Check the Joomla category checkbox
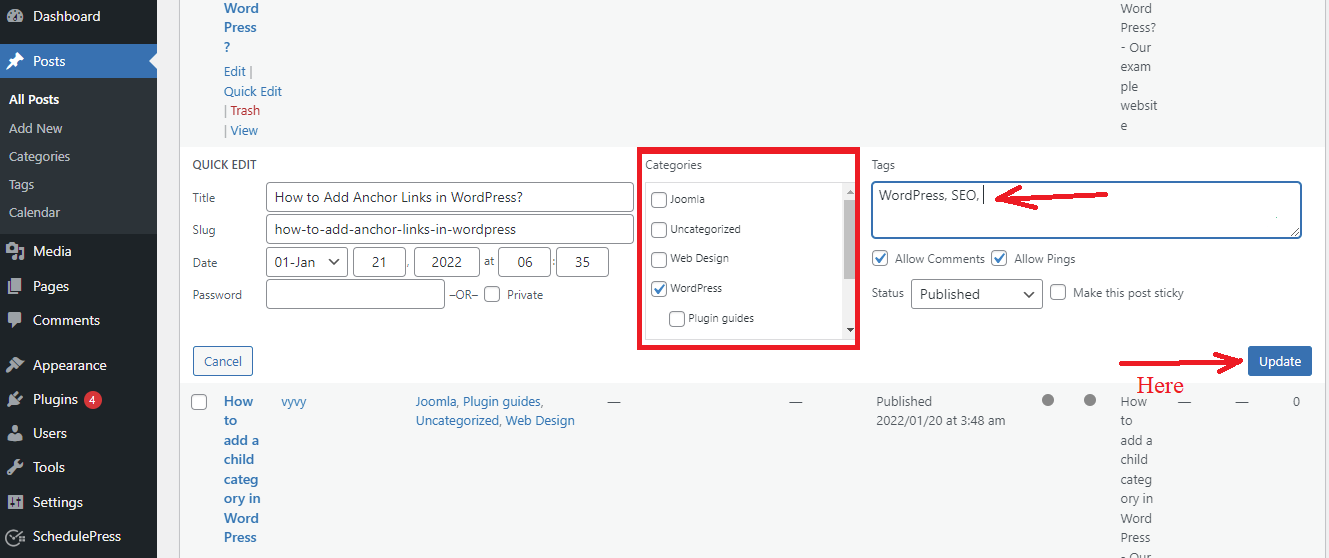The height and width of the screenshot is (558, 1329). click(659, 200)
